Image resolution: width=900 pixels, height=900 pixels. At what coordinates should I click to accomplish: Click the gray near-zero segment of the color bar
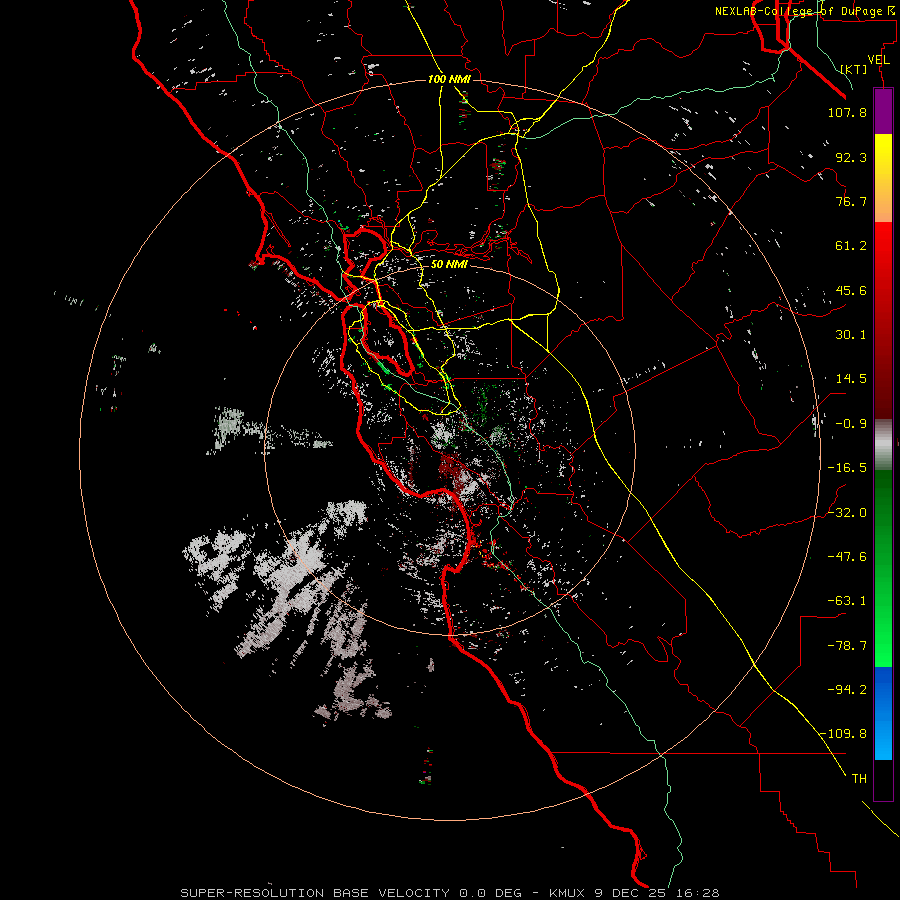click(x=883, y=445)
